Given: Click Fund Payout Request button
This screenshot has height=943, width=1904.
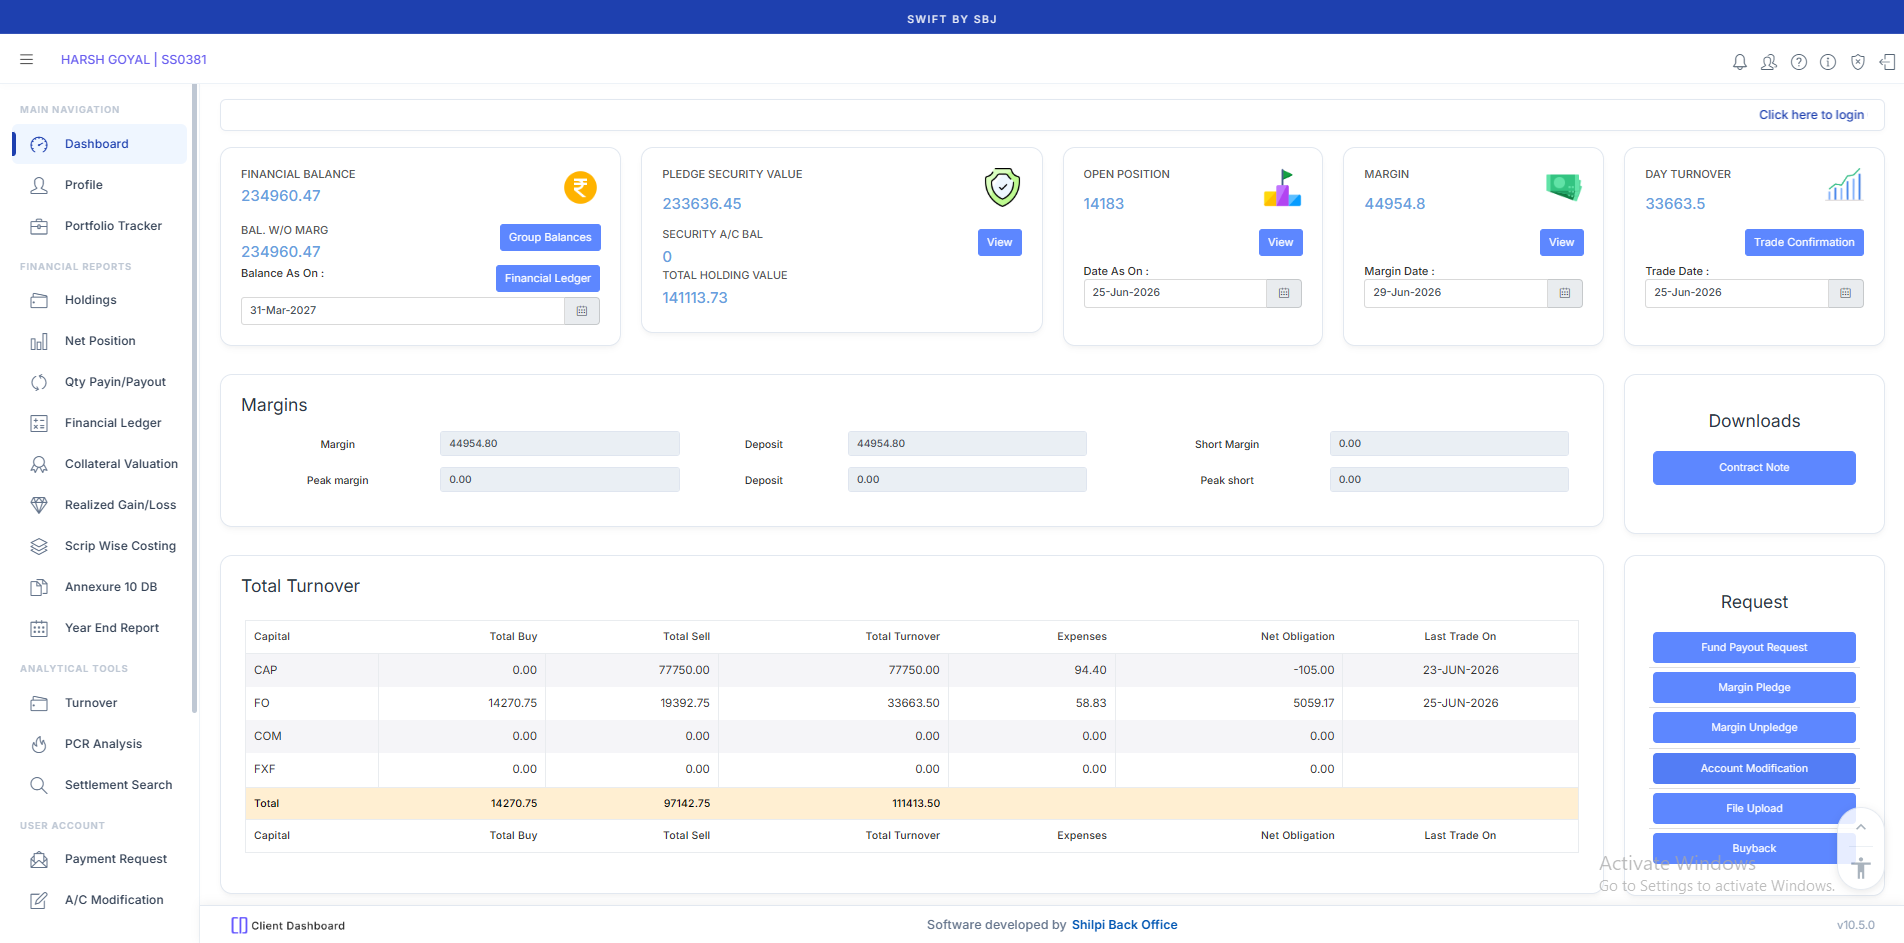Looking at the screenshot, I should pyautogui.click(x=1754, y=648).
